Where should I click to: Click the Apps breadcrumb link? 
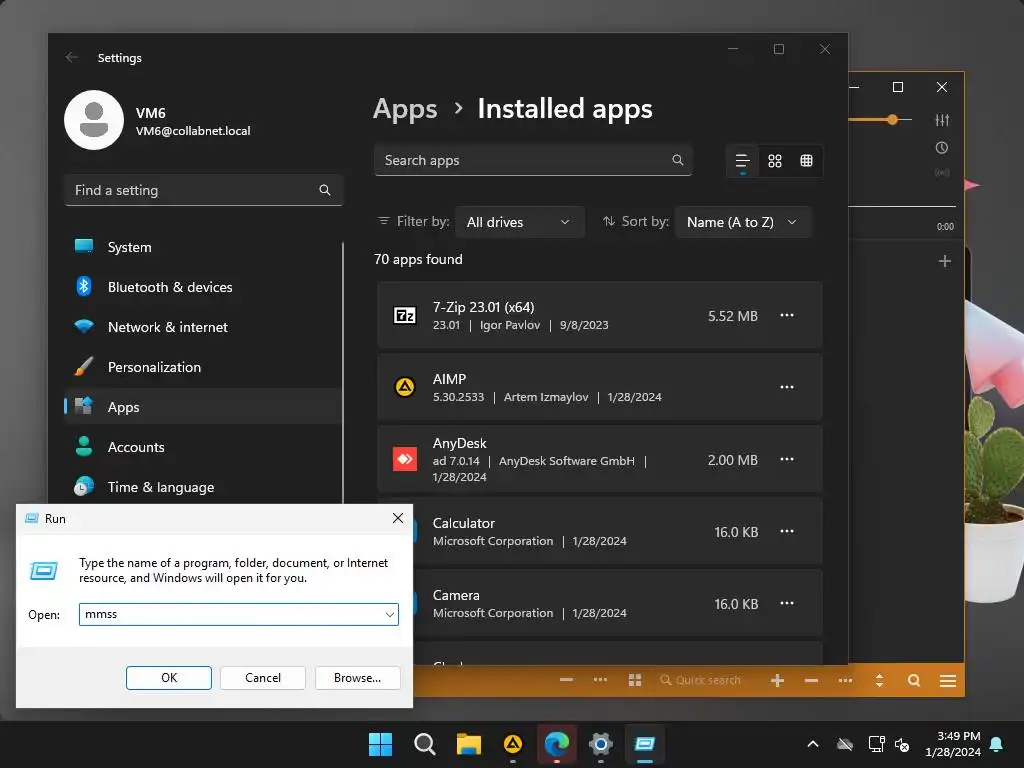tap(405, 109)
